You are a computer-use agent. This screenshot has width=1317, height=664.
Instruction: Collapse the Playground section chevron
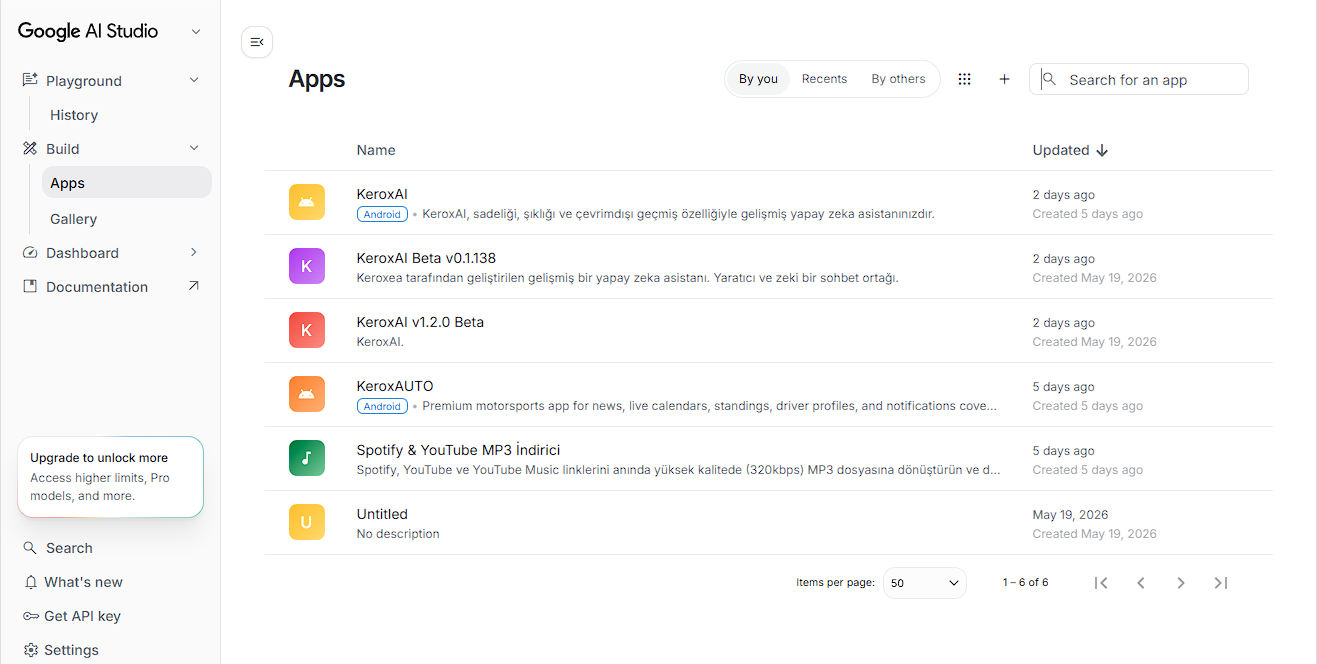coord(194,80)
